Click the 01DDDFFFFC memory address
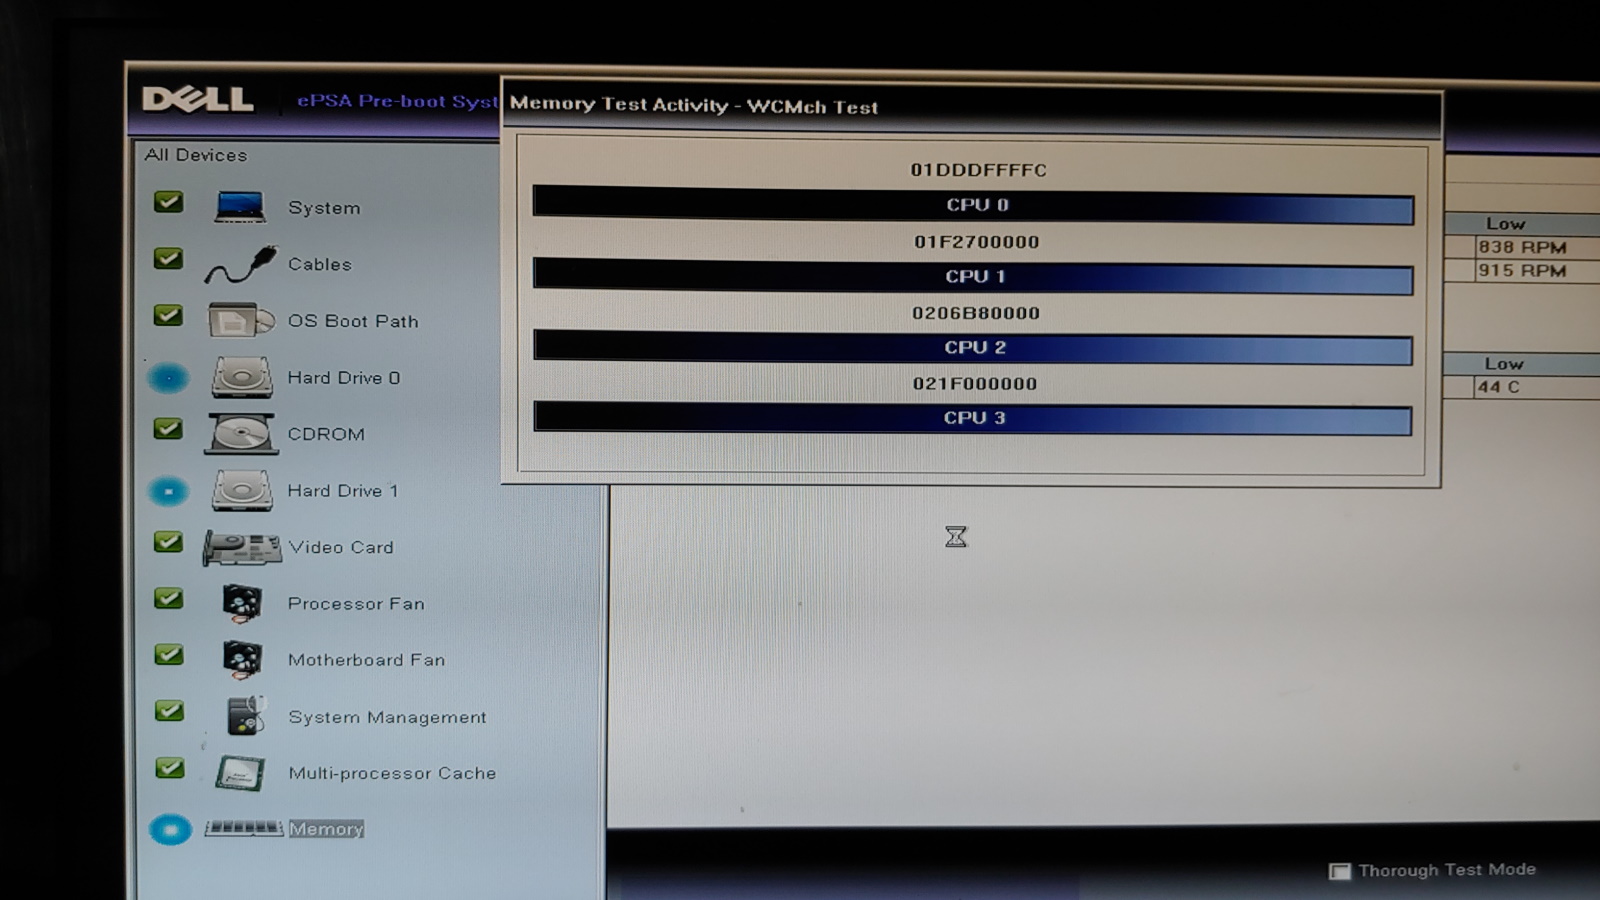The height and width of the screenshot is (900, 1600). click(x=978, y=170)
